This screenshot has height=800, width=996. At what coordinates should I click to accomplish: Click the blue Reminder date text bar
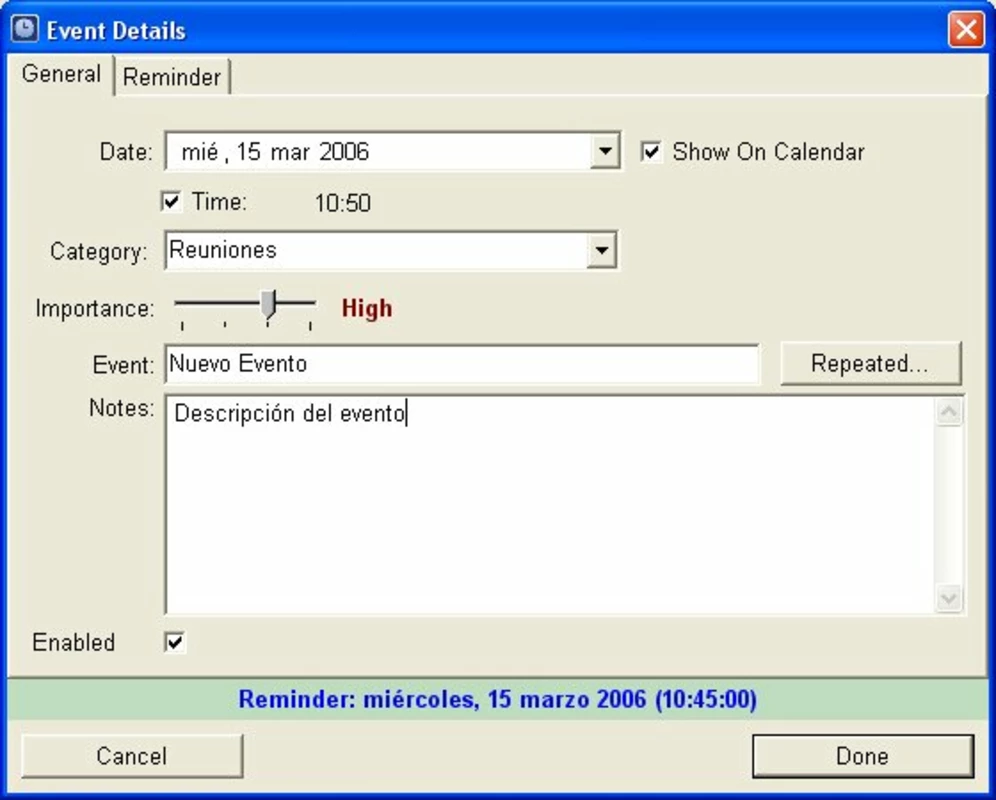(x=498, y=700)
